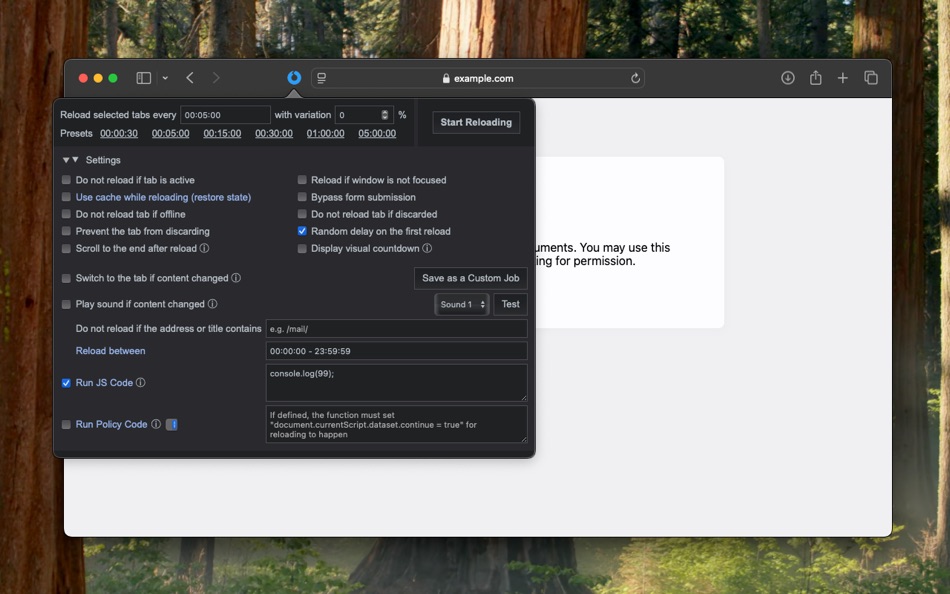Show info for Run Policy Code
Image resolution: width=950 pixels, height=594 pixels.
click(x=156, y=424)
